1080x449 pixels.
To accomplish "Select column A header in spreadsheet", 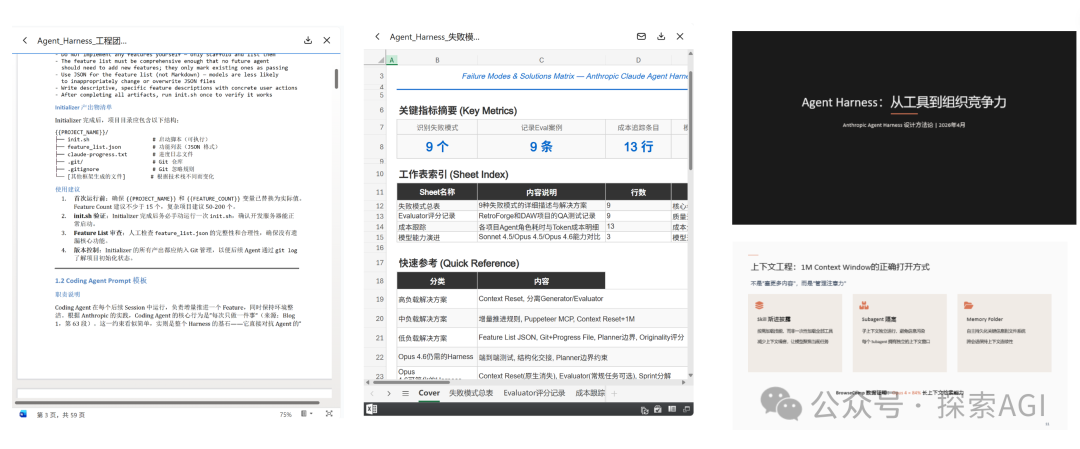I will coord(391,61).
